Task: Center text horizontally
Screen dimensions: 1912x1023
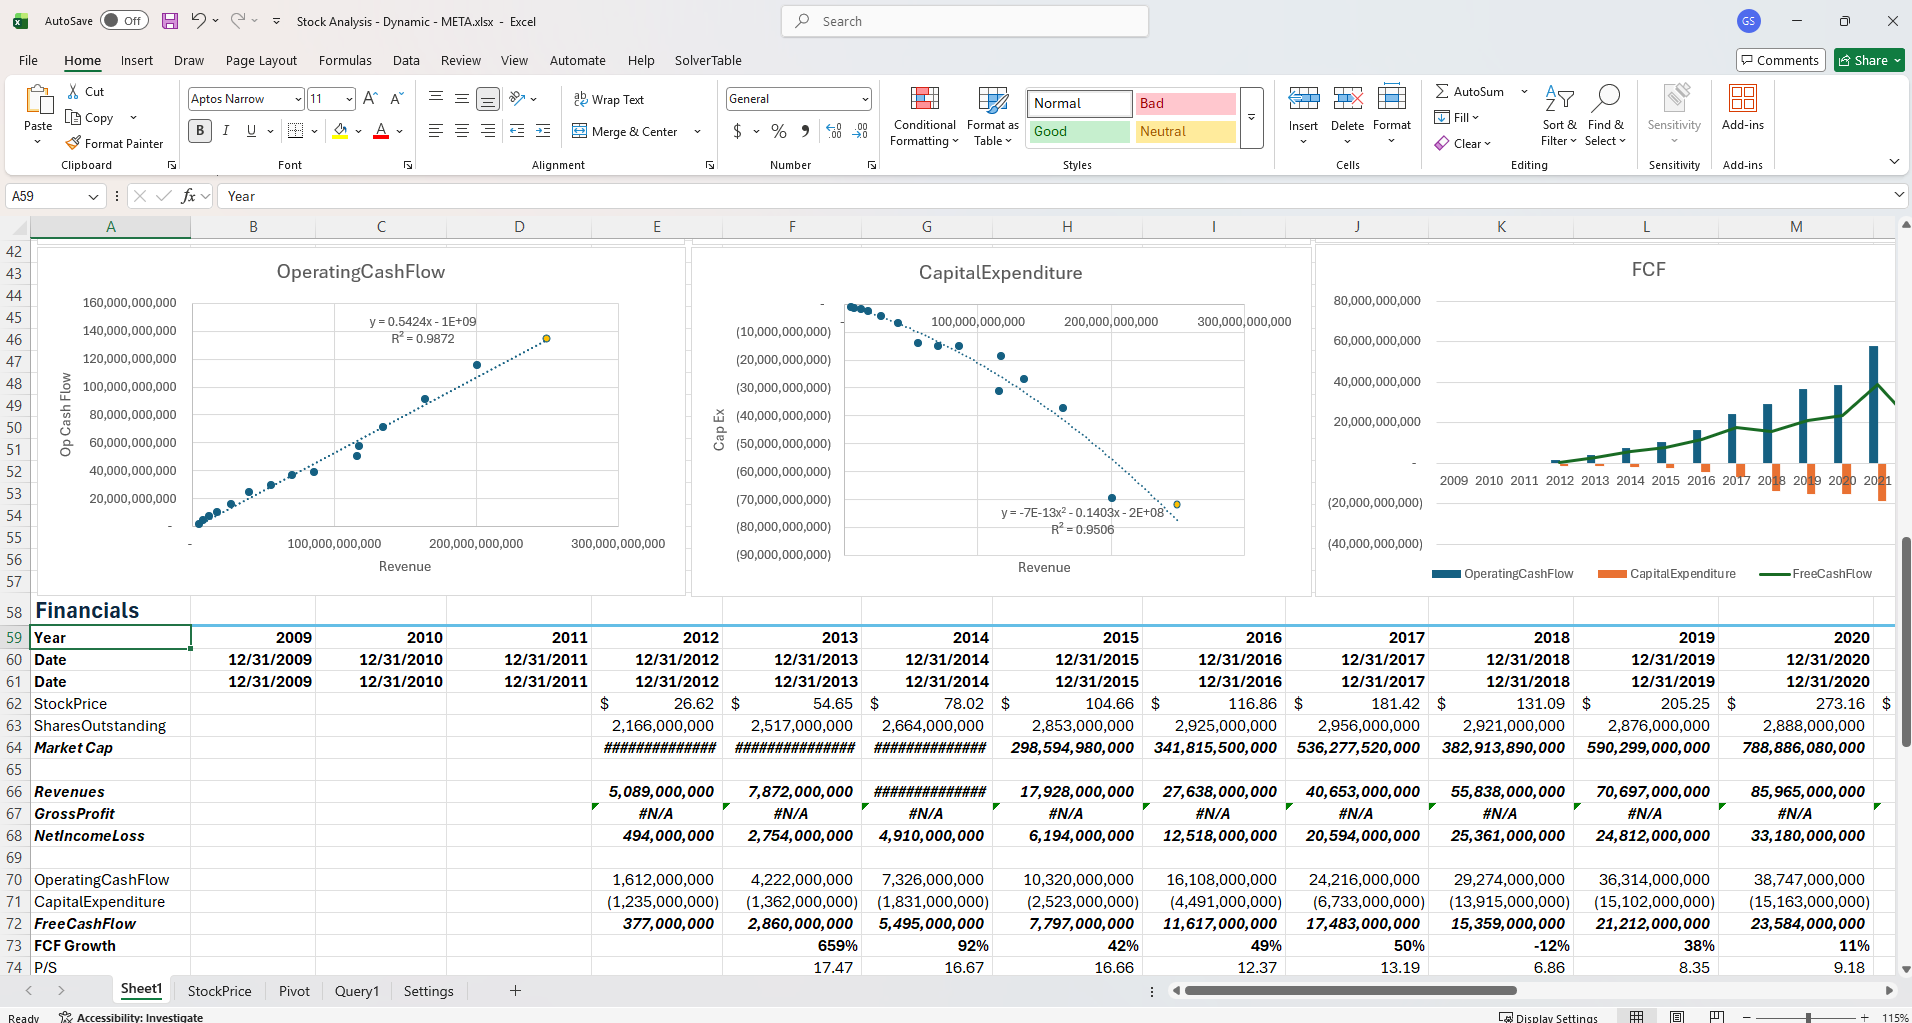Action: tap(462, 131)
